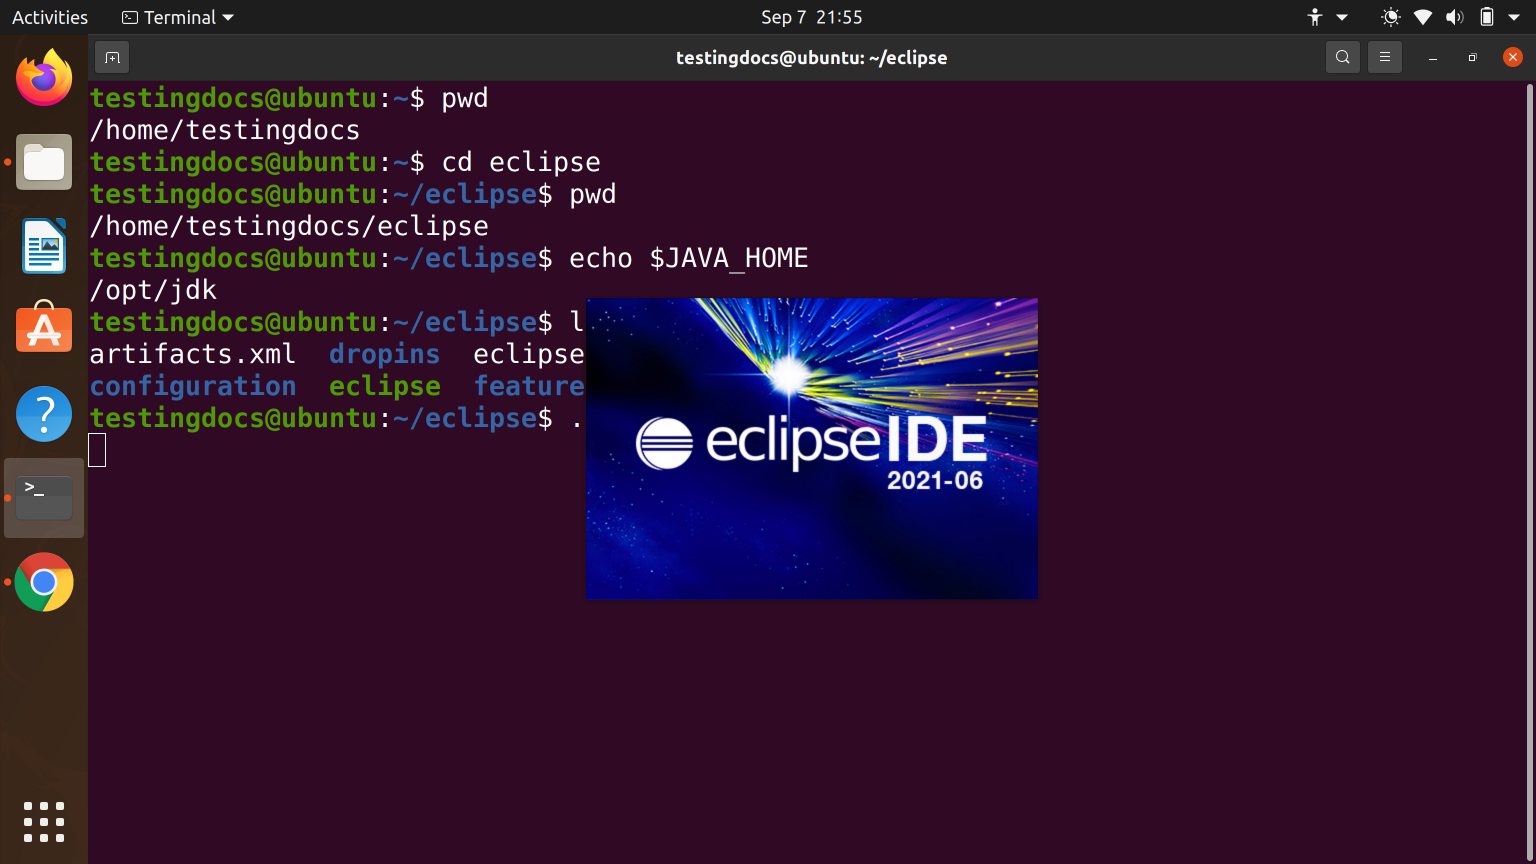The image size is (1536, 864).
Task: Click the date Sep 7 to open calendar
Action: [x=811, y=16]
